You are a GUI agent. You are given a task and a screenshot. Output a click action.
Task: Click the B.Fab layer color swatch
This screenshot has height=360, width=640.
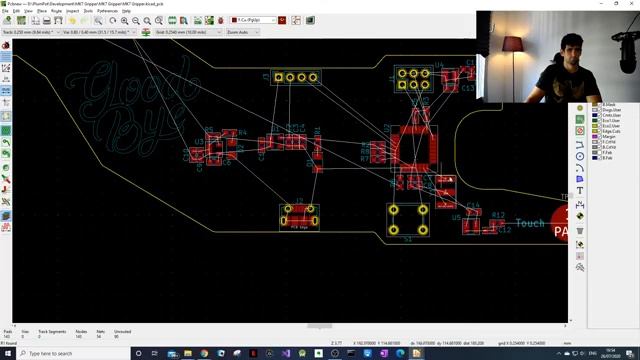(595, 158)
